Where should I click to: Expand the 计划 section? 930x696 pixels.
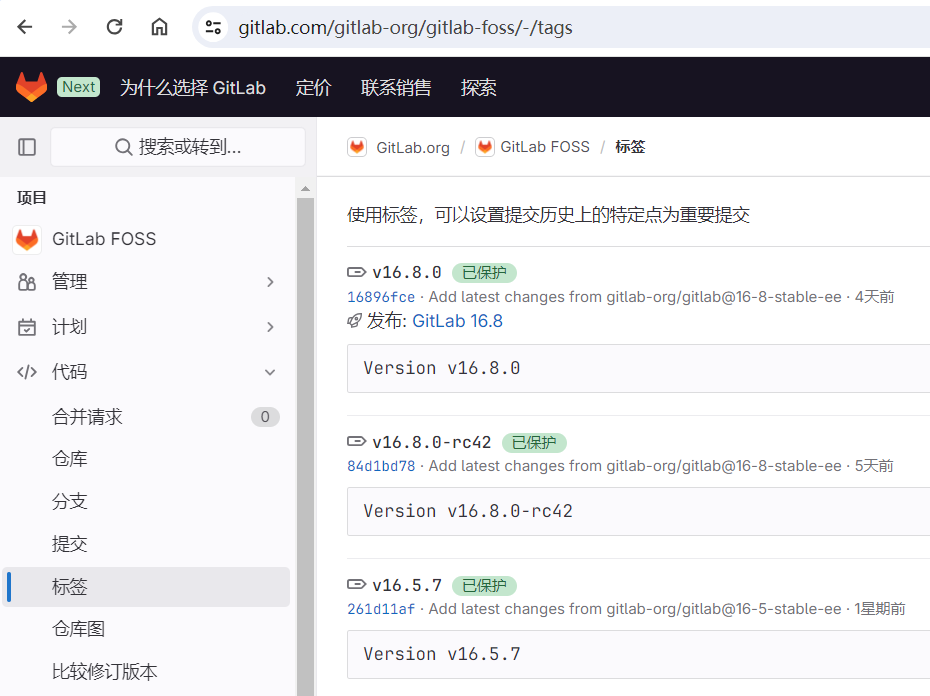269,326
